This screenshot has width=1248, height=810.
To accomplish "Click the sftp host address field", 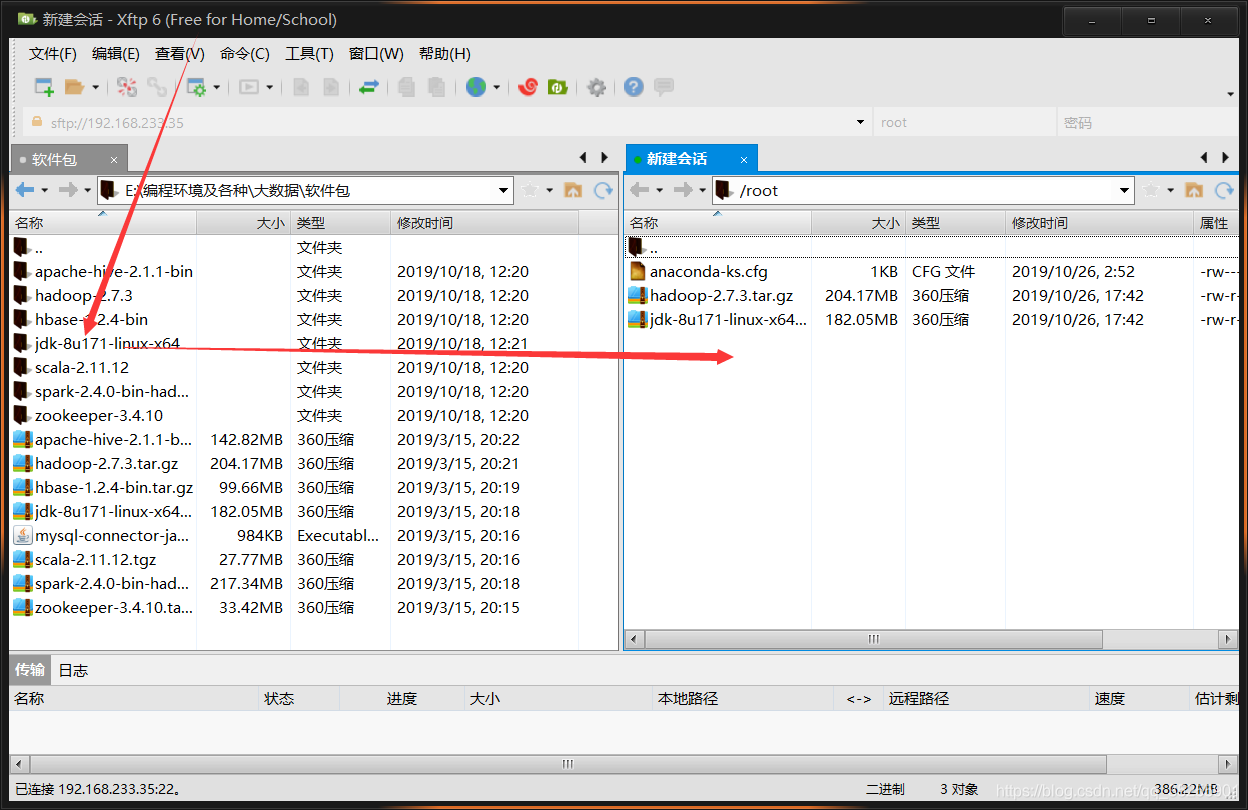I will click(447, 122).
